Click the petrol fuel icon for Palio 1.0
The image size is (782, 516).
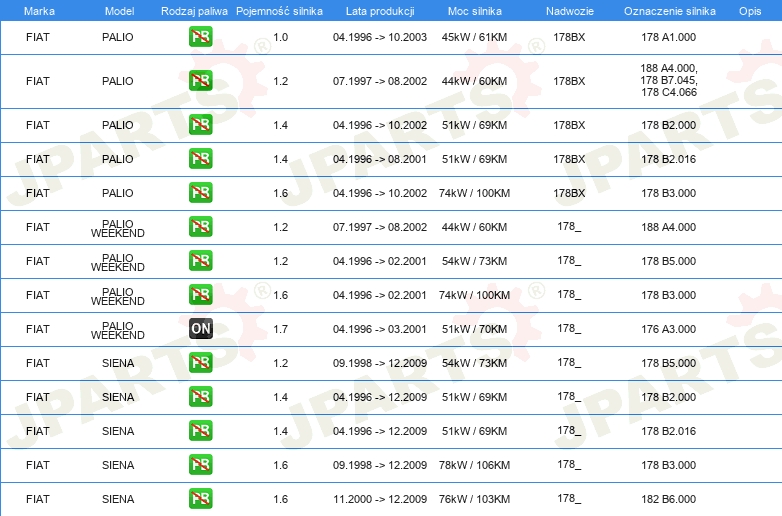[200, 37]
